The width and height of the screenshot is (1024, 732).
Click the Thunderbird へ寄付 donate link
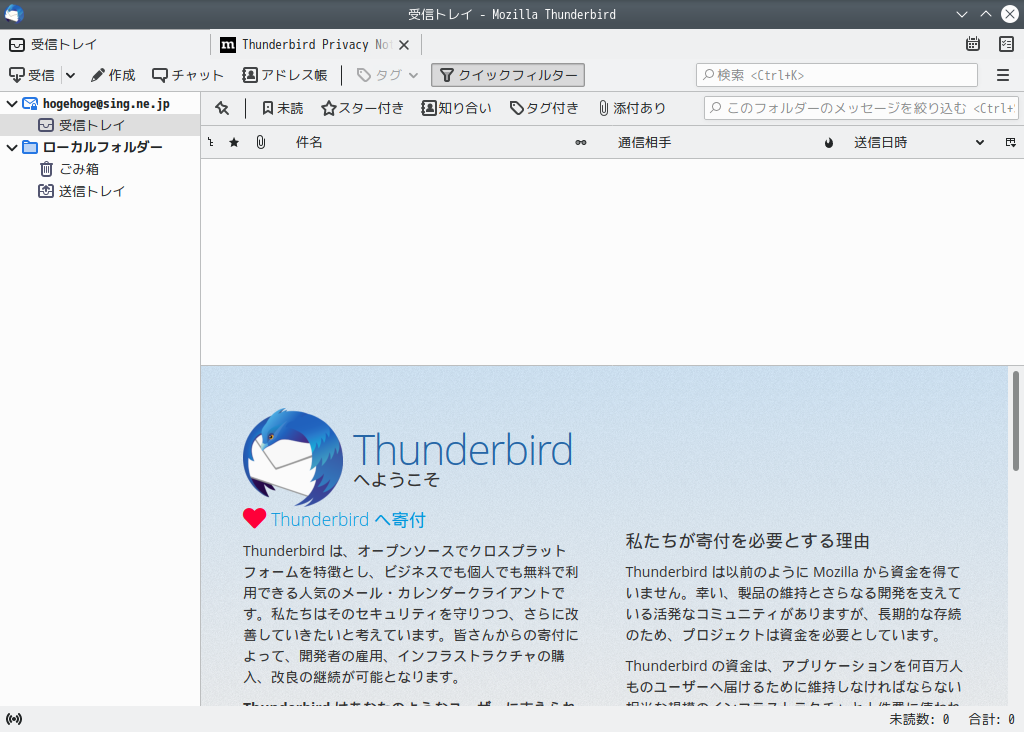[x=348, y=520]
